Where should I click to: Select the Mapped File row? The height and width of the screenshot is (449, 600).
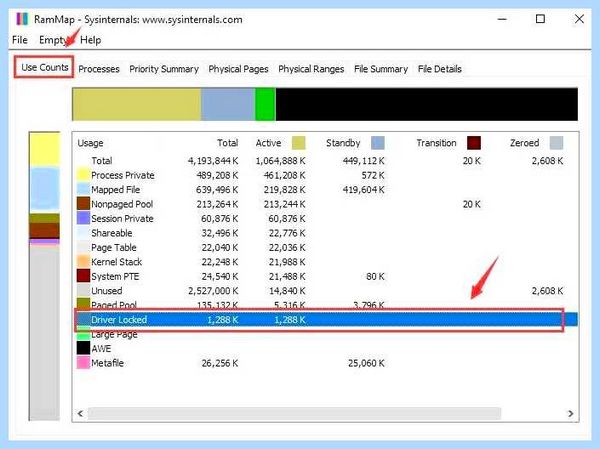pos(325,189)
